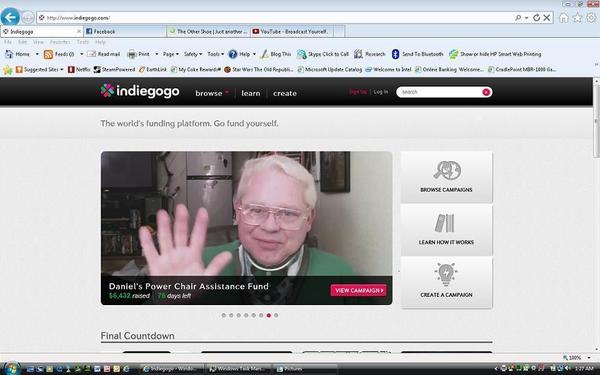Select the second carousel dot
The height and width of the screenshot is (375, 600).
(x=231, y=315)
